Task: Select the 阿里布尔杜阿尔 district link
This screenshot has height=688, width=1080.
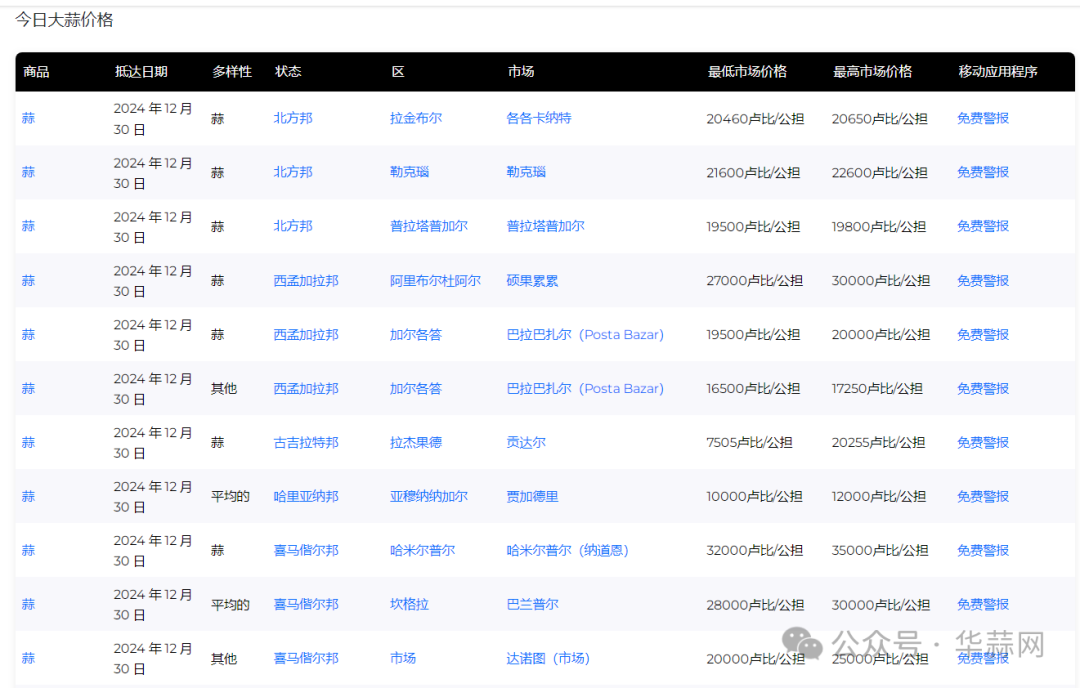Action: click(435, 281)
